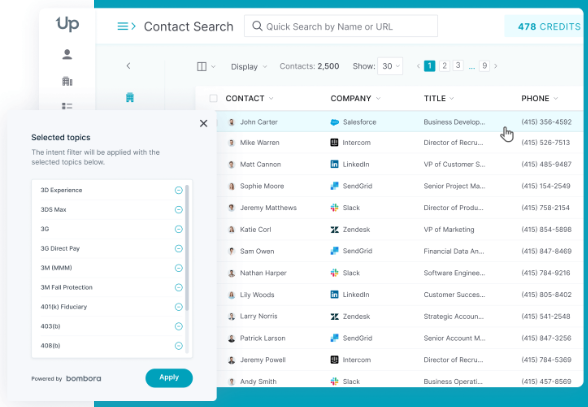This screenshot has width=588, height=407.
Task: Click the Up logo in sidebar
Action: [68, 24]
